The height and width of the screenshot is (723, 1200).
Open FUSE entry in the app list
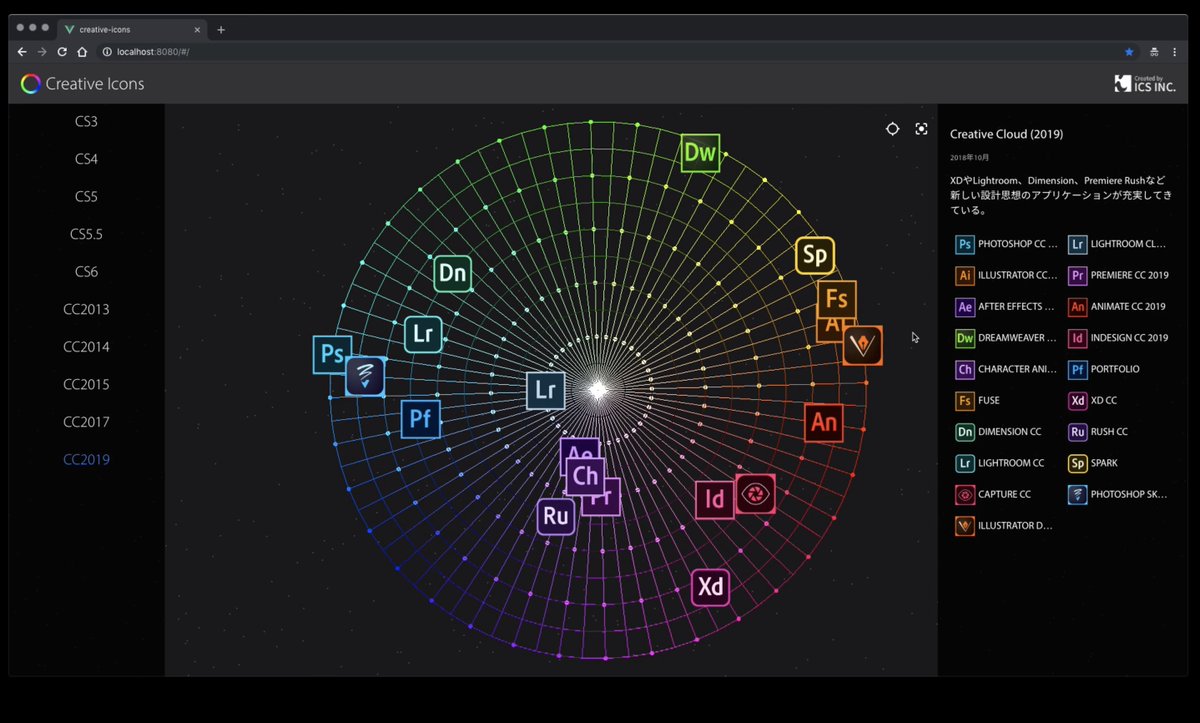(x=977, y=400)
